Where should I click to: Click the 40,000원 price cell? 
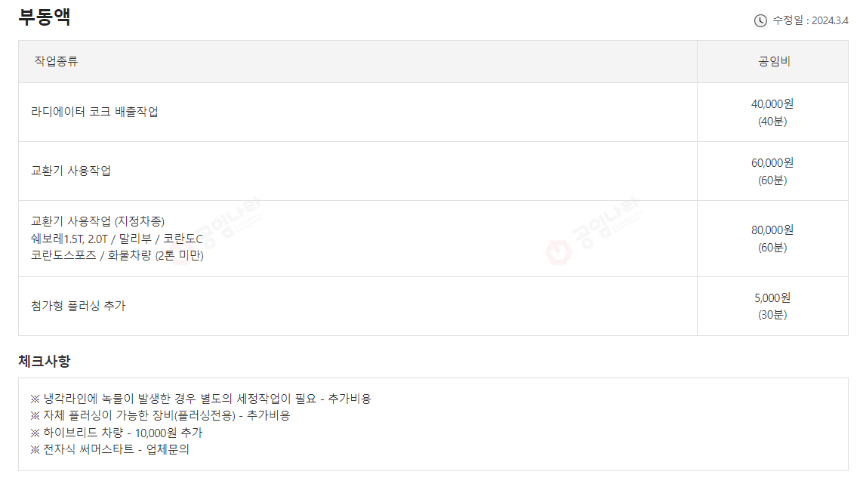[772, 112]
